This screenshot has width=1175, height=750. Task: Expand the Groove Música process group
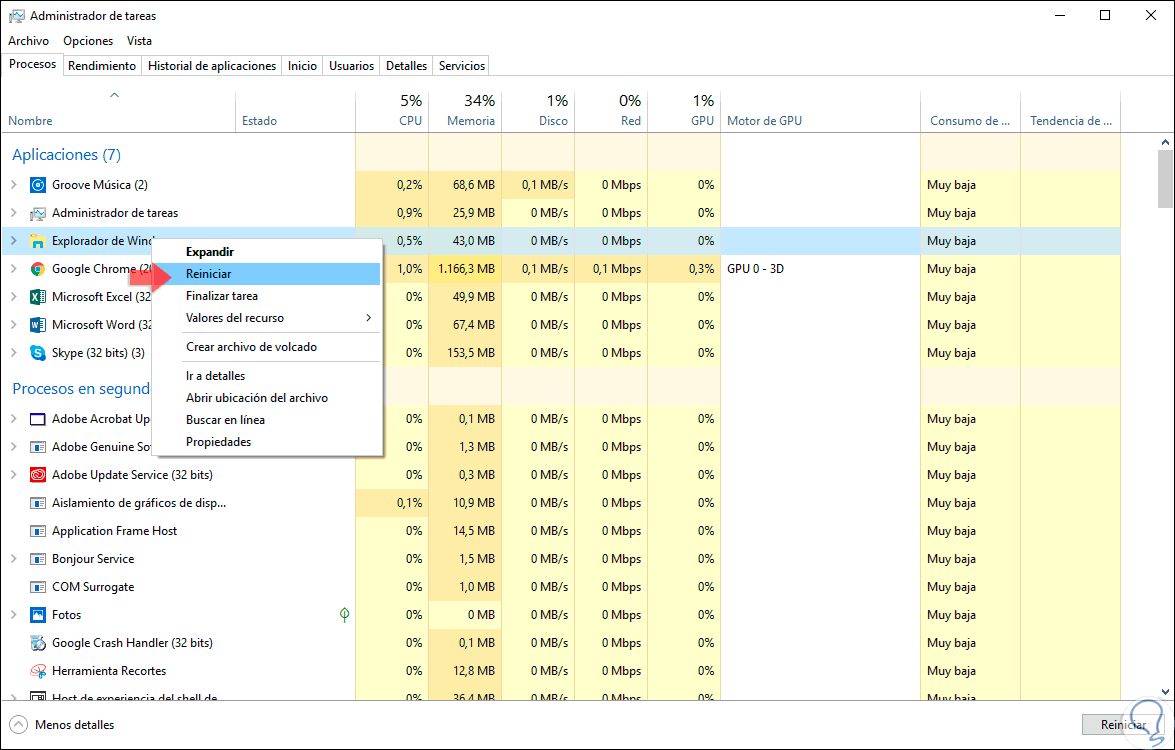coord(14,185)
